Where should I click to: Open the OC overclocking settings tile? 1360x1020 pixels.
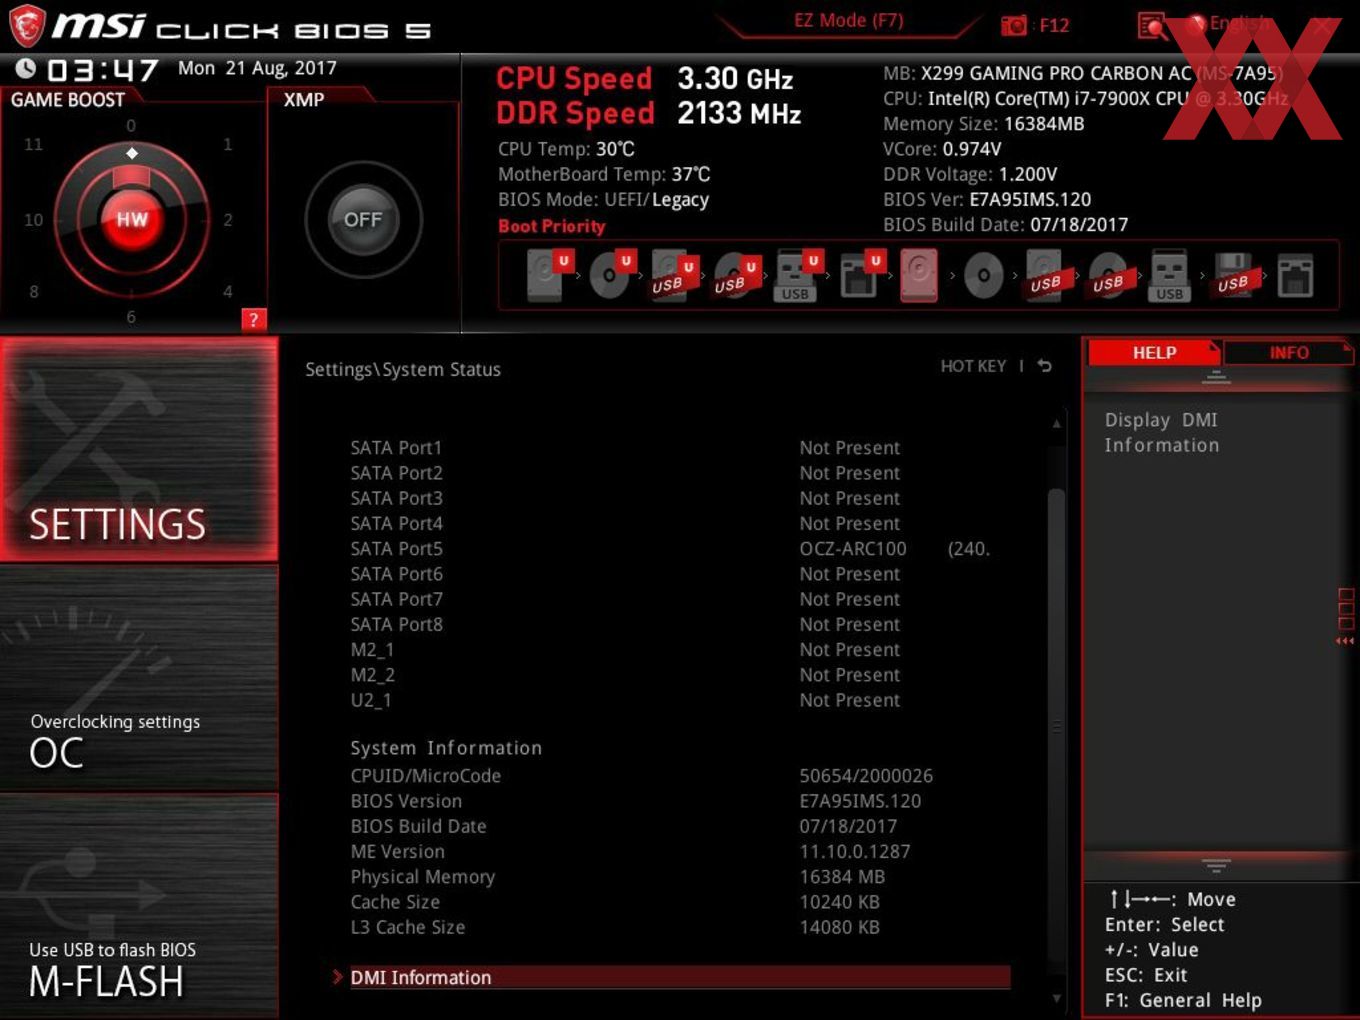139,678
